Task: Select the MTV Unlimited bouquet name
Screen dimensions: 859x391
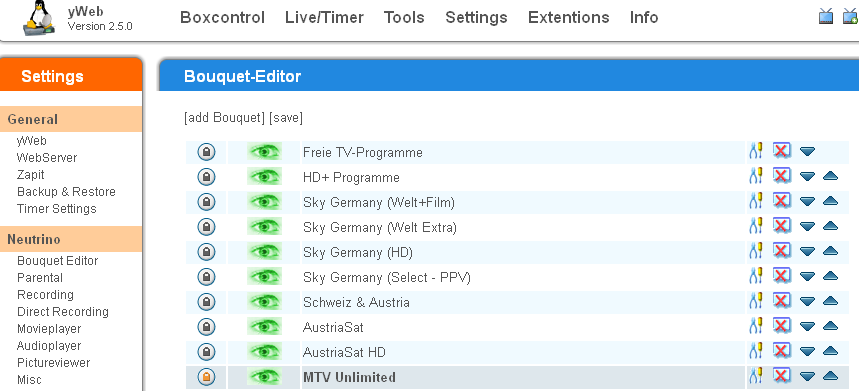Action: tap(349, 377)
